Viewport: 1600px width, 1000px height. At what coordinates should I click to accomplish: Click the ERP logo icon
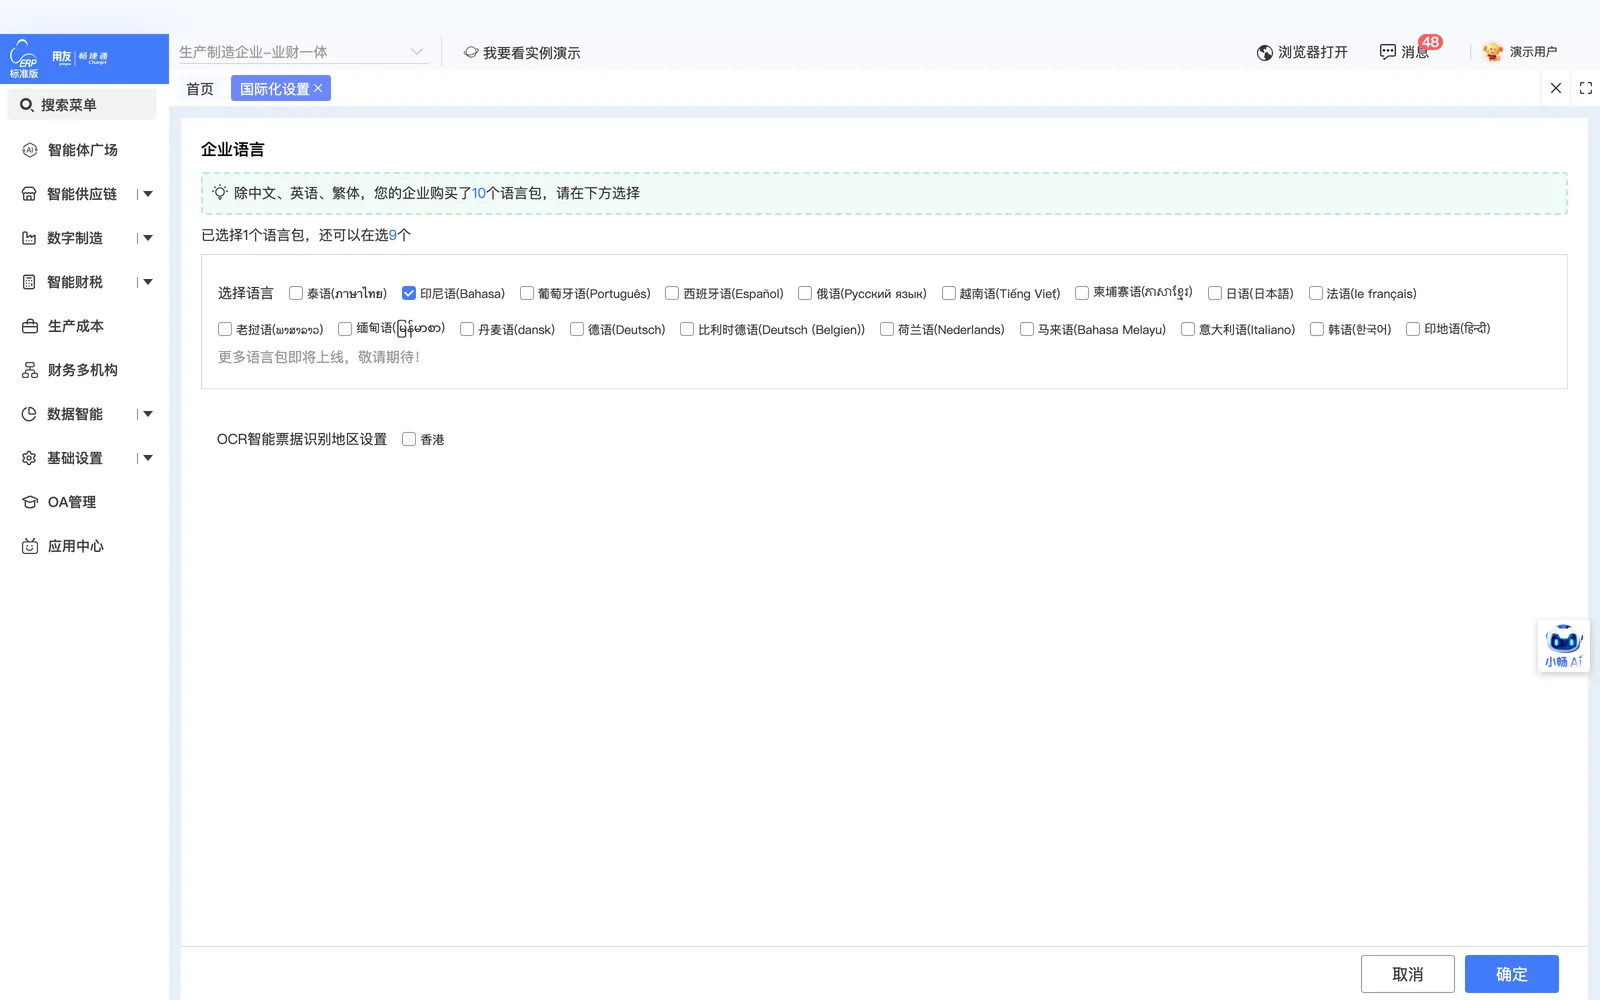[23, 58]
